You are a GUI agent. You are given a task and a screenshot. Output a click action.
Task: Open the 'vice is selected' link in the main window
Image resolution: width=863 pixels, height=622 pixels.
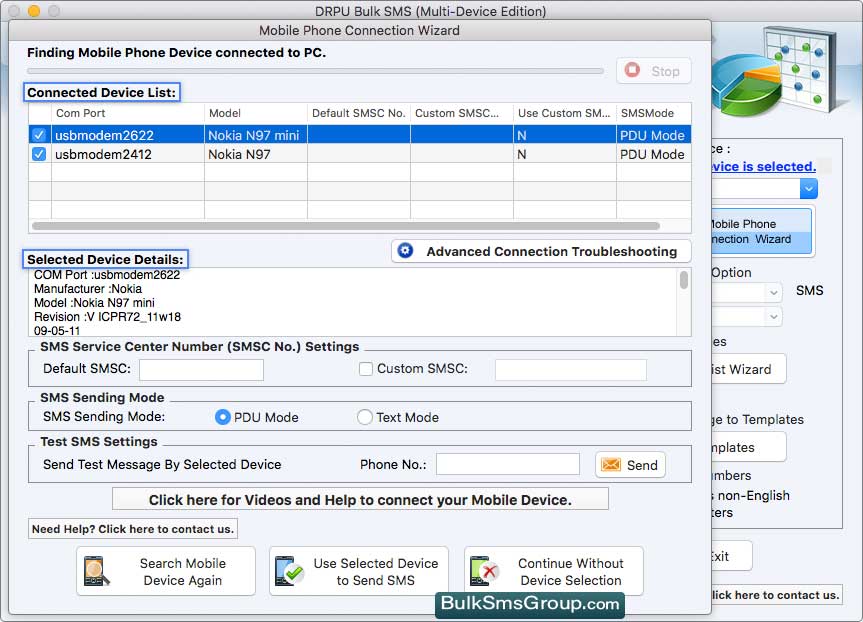(x=763, y=166)
